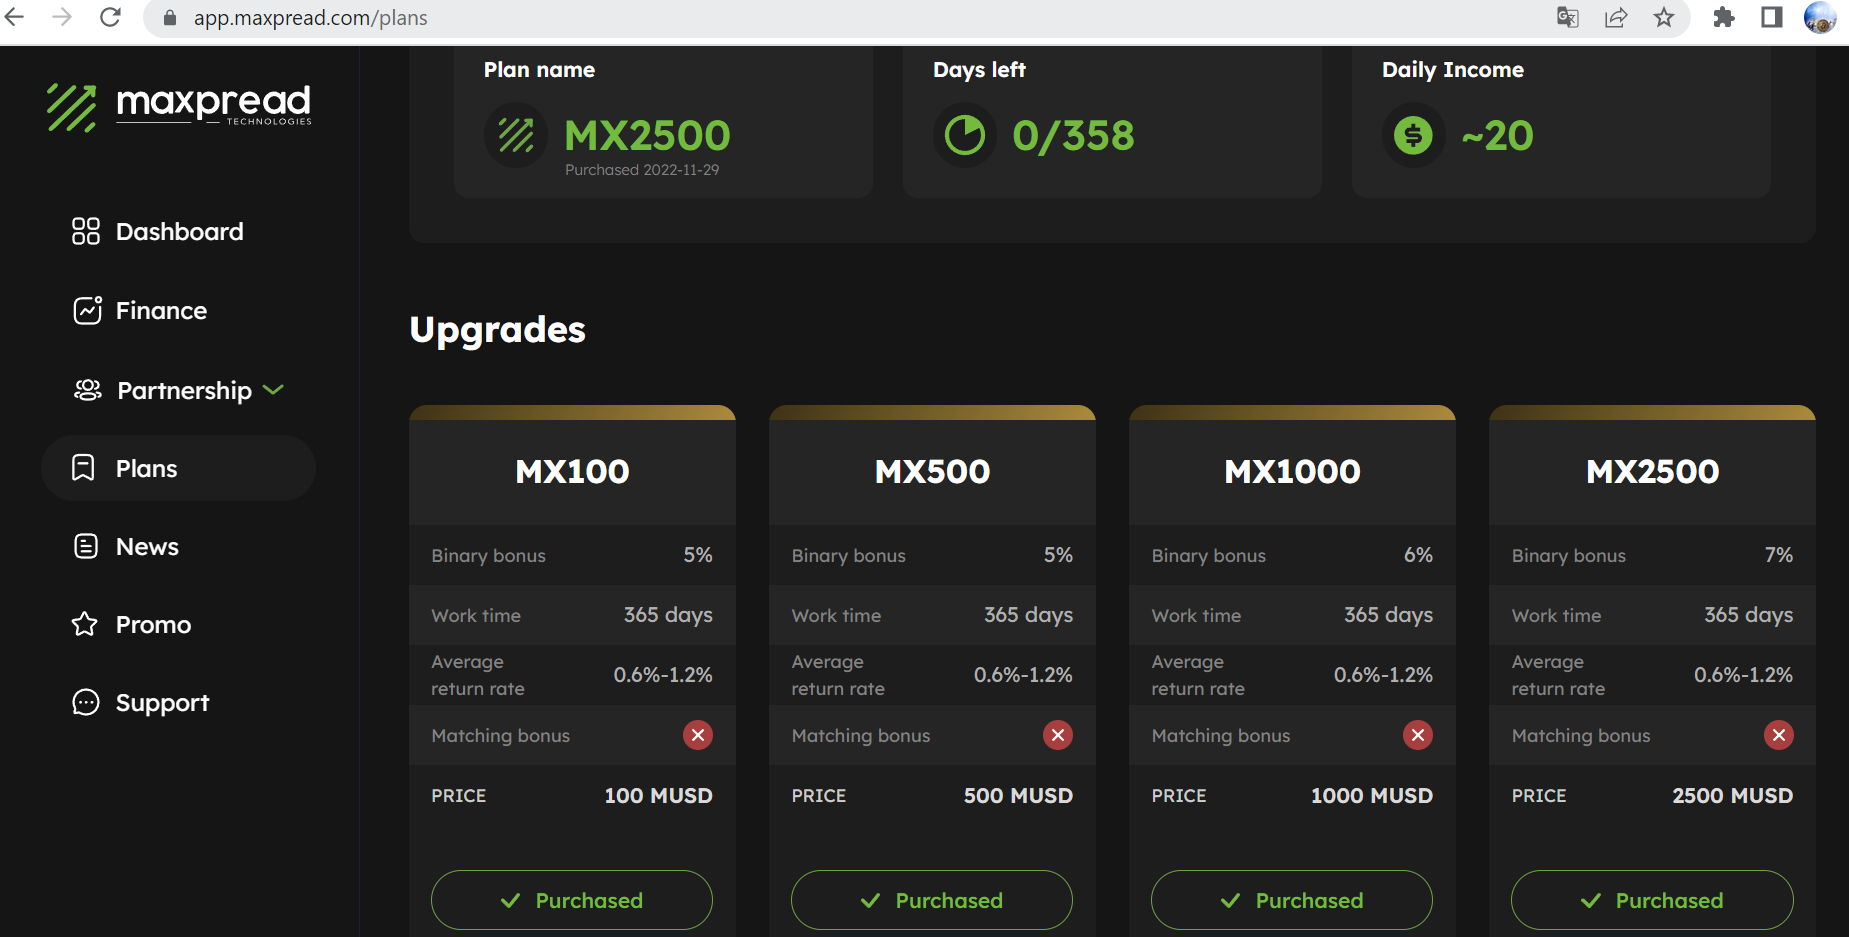Click the Dashboard grid icon
Image resolution: width=1849 pixels, height=937 pixels.
(86, 231)
